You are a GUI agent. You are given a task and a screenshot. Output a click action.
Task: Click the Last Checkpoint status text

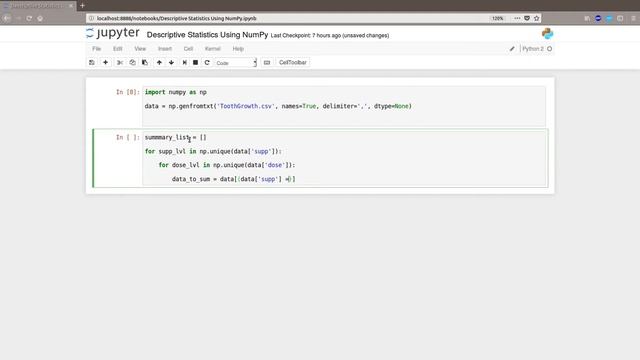tap(330, 36)
